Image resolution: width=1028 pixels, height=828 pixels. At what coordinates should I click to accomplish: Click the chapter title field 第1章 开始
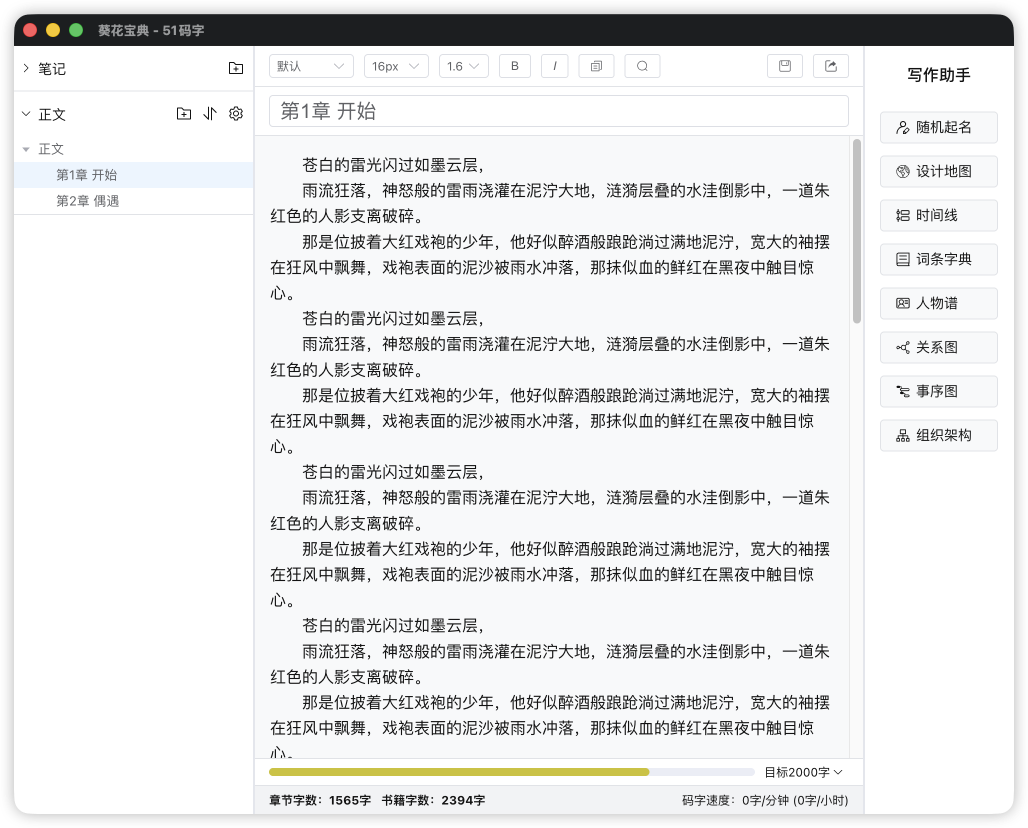(x=558, y=111)
